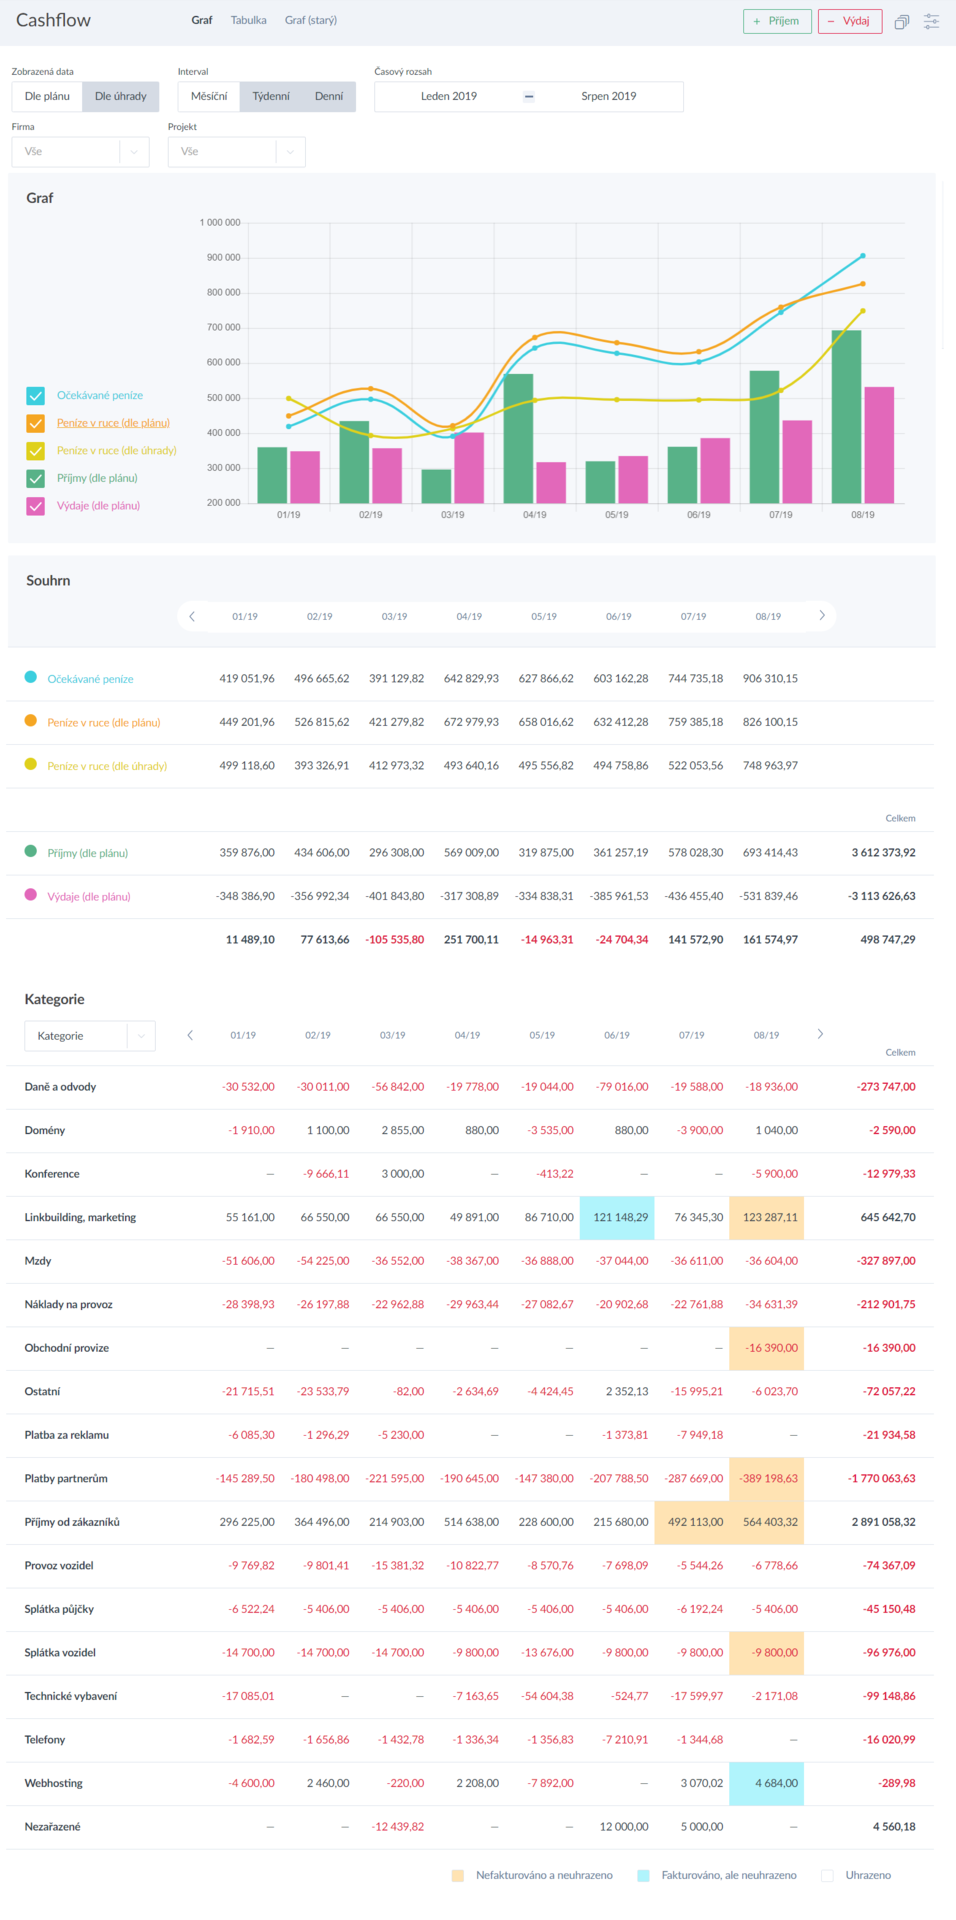
Task: Click the orange Nefakturováno a neuhrazeno legend swatch
Action: click(458, 1876)
